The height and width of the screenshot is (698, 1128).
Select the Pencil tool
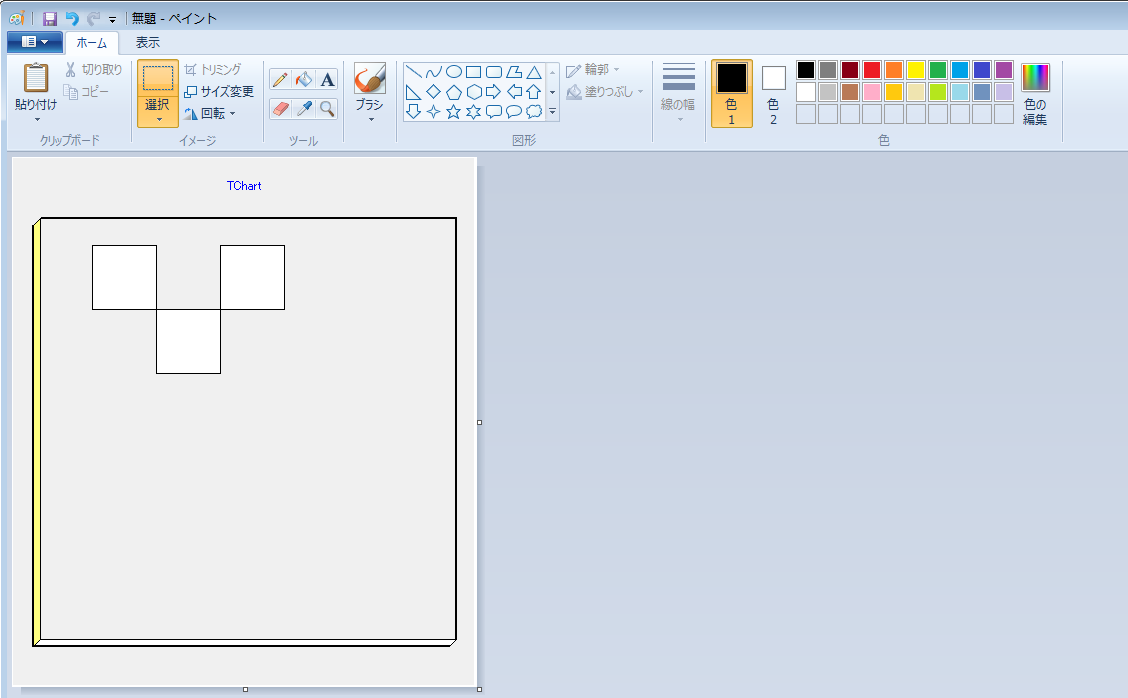tap(280, 78)
